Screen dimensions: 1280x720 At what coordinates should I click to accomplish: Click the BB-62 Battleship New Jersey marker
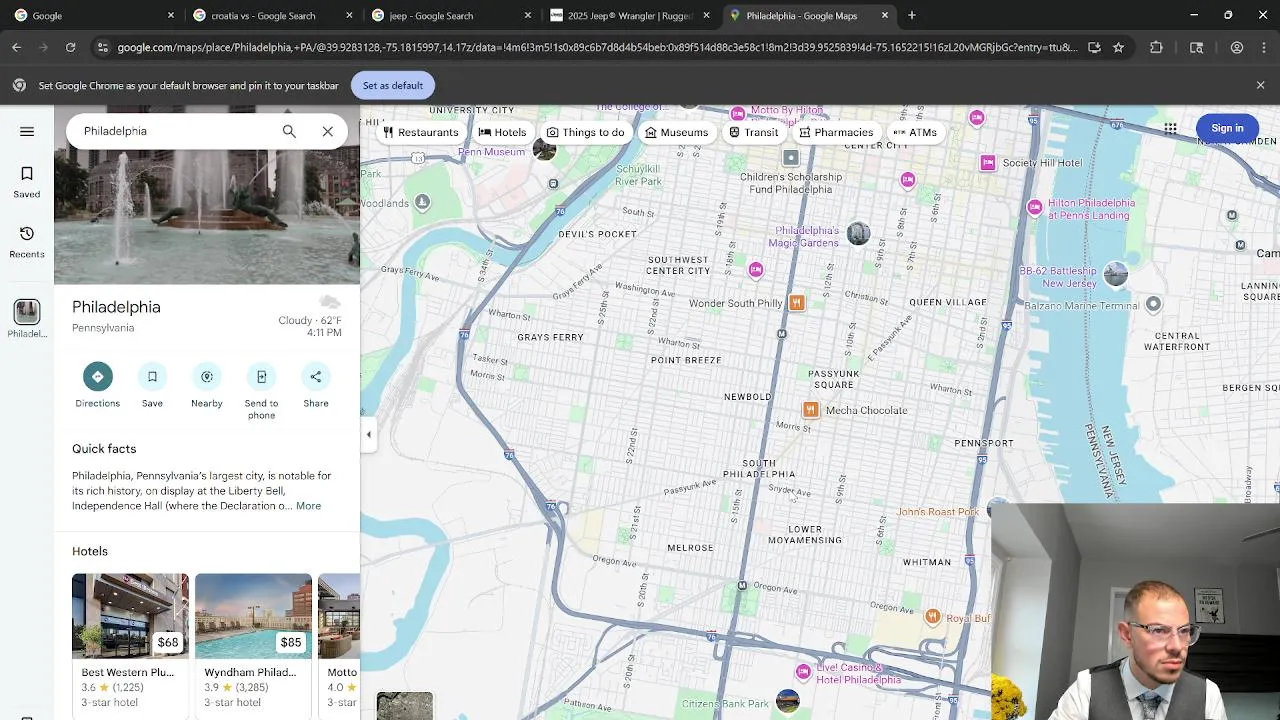click(x=1116, y=273)
